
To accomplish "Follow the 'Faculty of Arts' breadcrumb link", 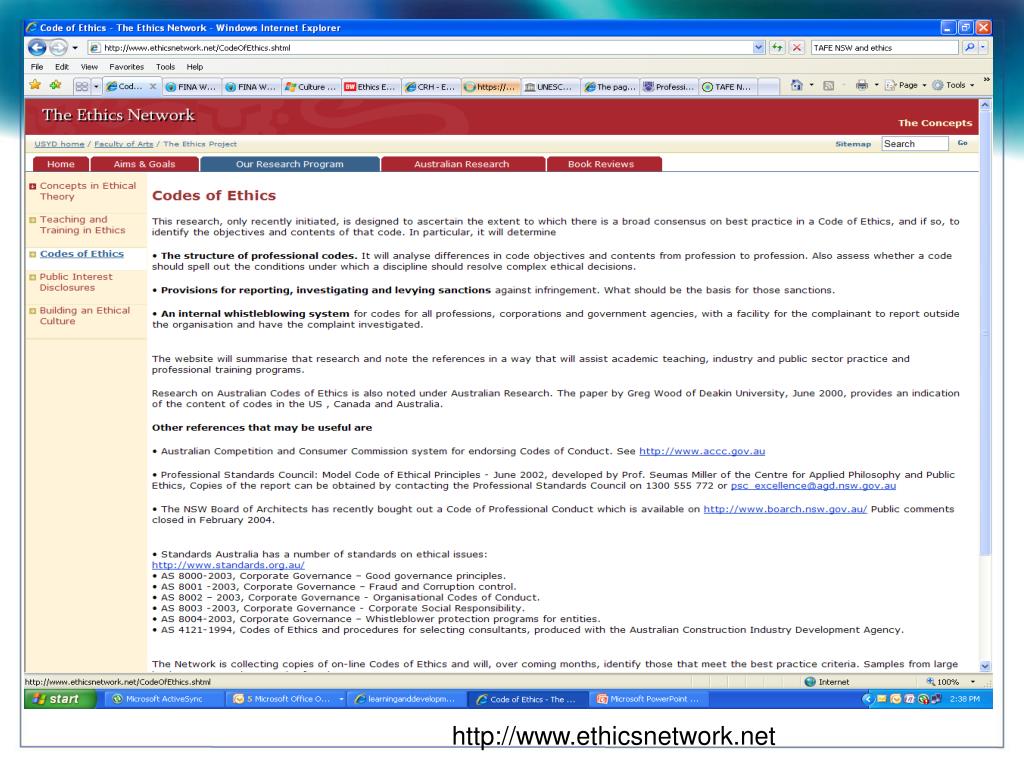I will coord(123,144).
